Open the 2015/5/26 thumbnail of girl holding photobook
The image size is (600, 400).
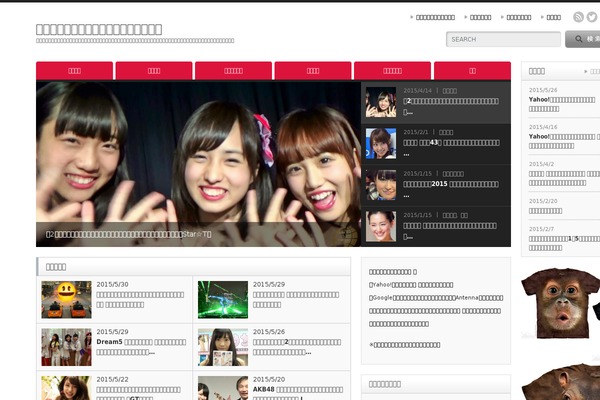pos(223,347)
